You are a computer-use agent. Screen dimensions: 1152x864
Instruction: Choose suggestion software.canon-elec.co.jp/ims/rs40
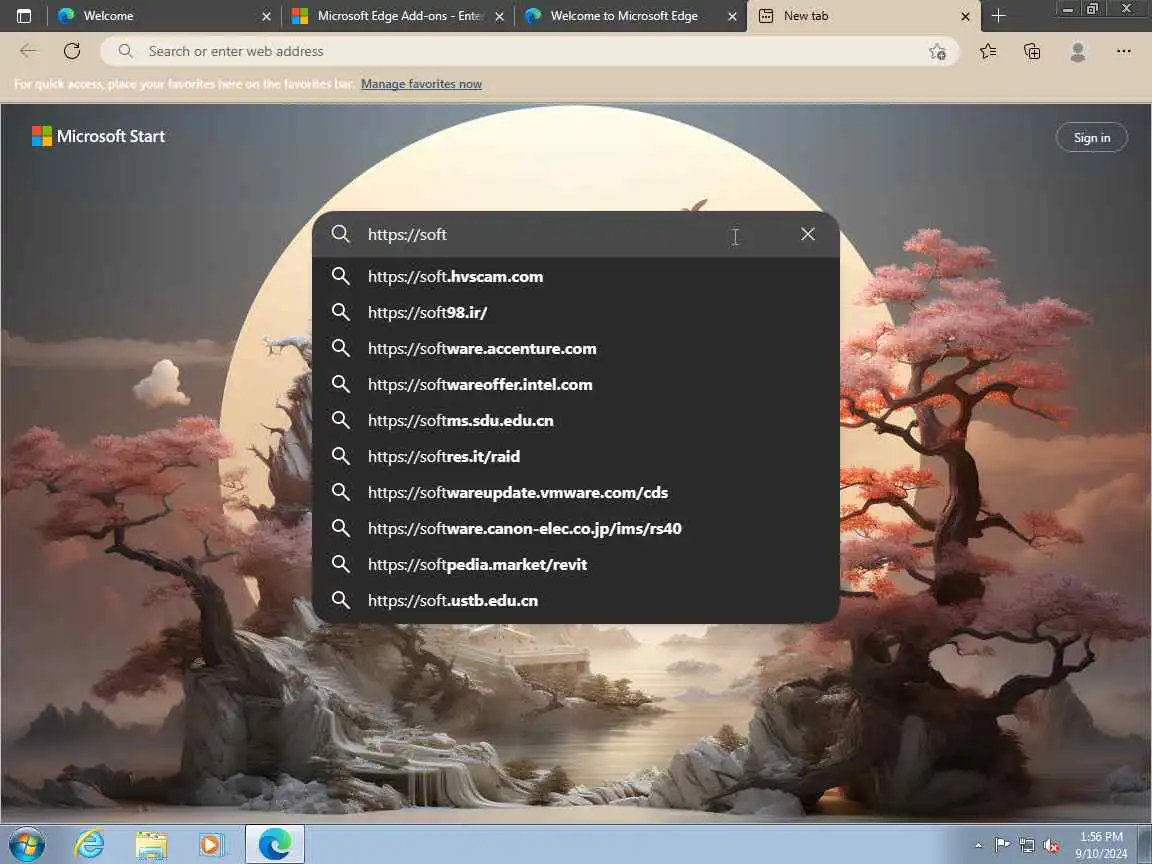point(576,528)
